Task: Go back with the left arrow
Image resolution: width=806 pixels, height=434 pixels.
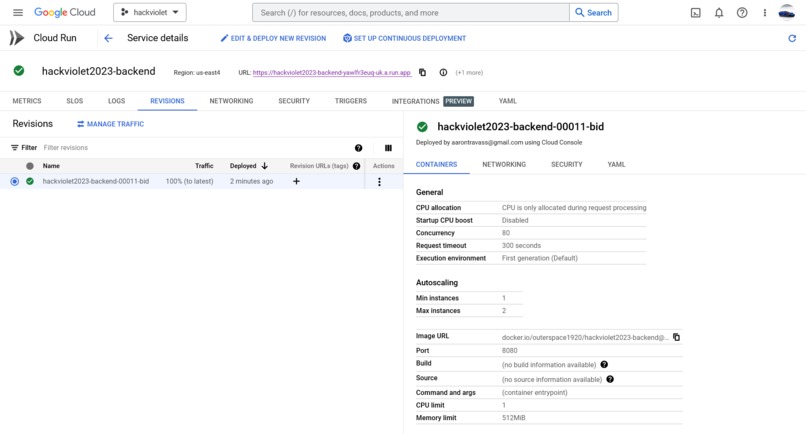Action: click(x=108, y=38)
